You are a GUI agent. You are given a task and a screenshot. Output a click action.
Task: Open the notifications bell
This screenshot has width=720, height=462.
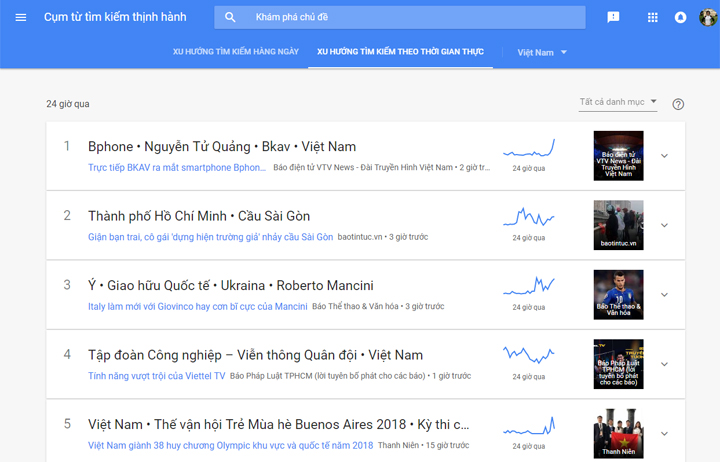681,17
